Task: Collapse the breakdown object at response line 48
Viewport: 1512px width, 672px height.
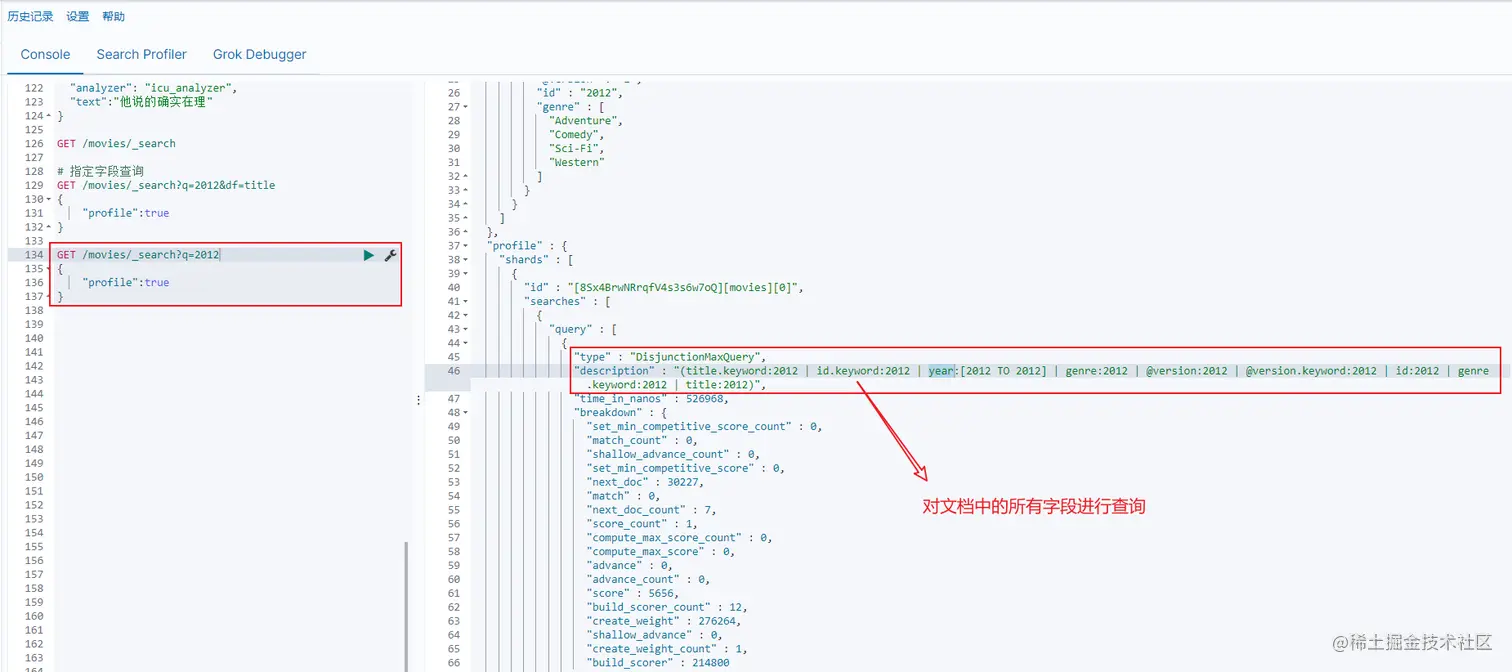Action: [x=465, y=412]
